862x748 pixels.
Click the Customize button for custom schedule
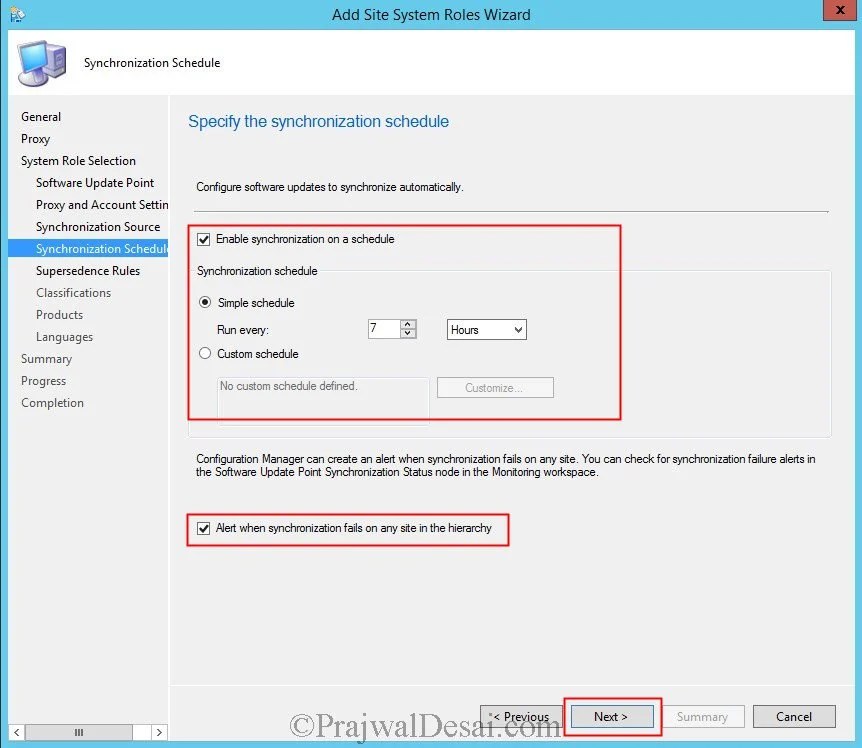[x=494, y=387]
